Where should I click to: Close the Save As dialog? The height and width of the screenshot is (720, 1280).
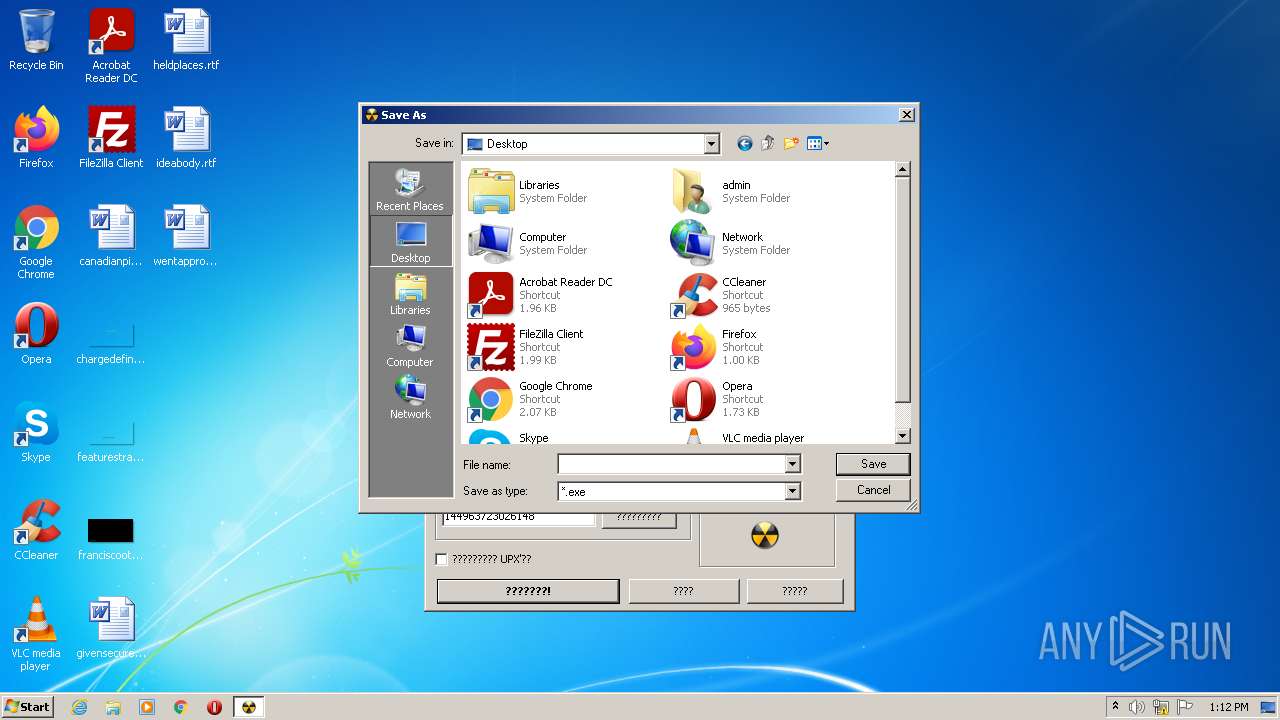click(906, 115)
